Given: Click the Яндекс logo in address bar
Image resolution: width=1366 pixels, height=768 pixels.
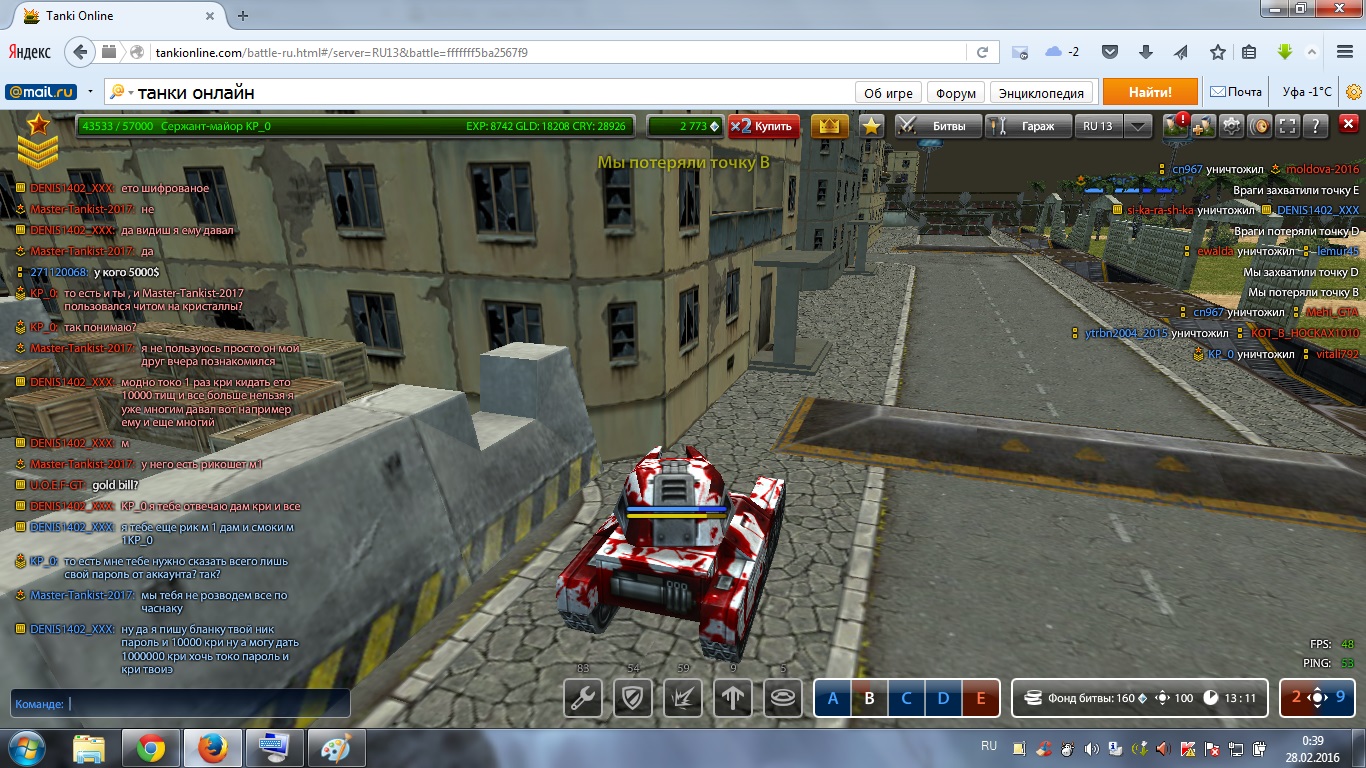Looking at the screenshot, I should click(30, 52).
